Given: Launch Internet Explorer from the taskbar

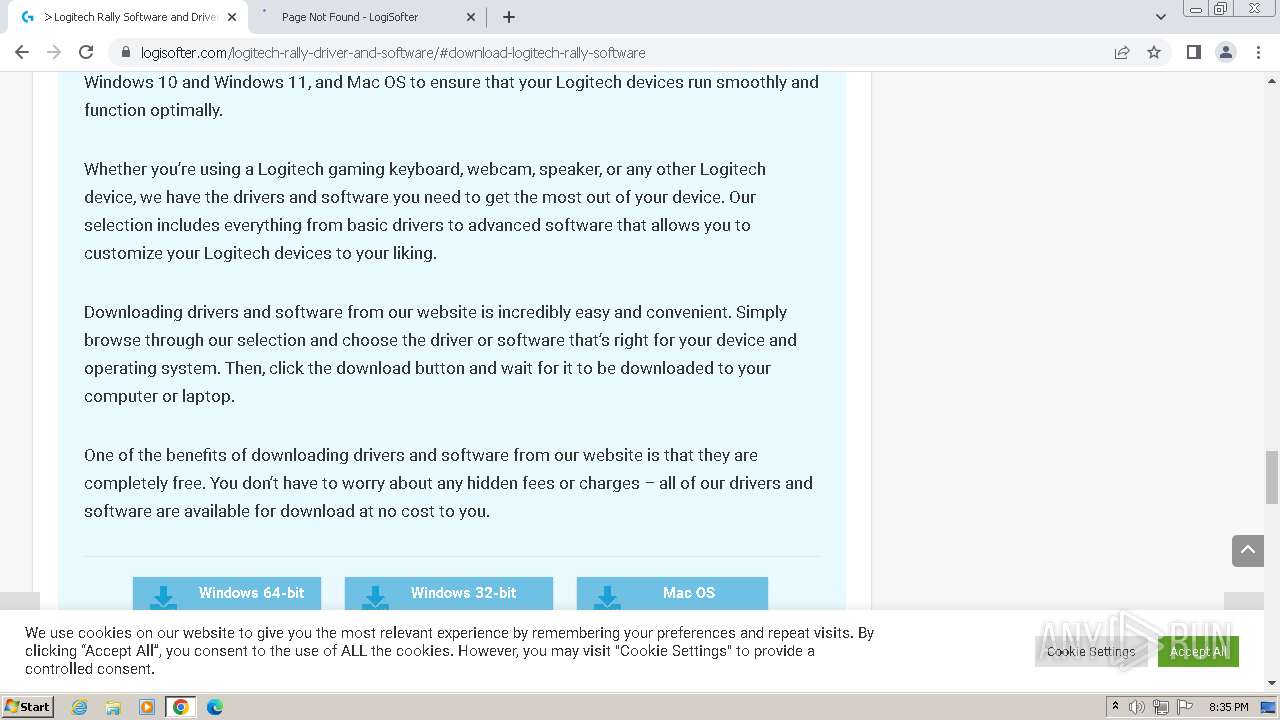Looking at the screenshot, I should point(80,707).
